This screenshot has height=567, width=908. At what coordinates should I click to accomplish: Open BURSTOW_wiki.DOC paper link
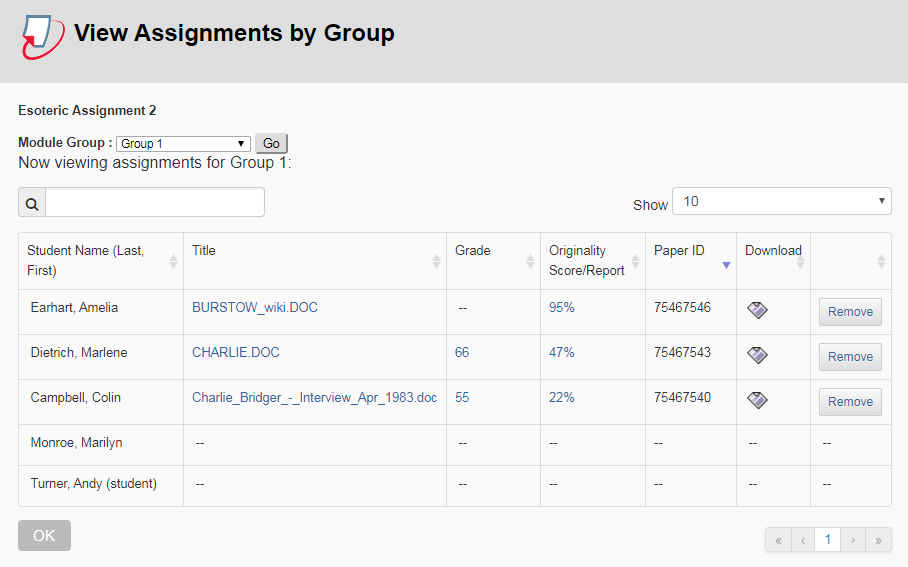(x=255, y=308)
